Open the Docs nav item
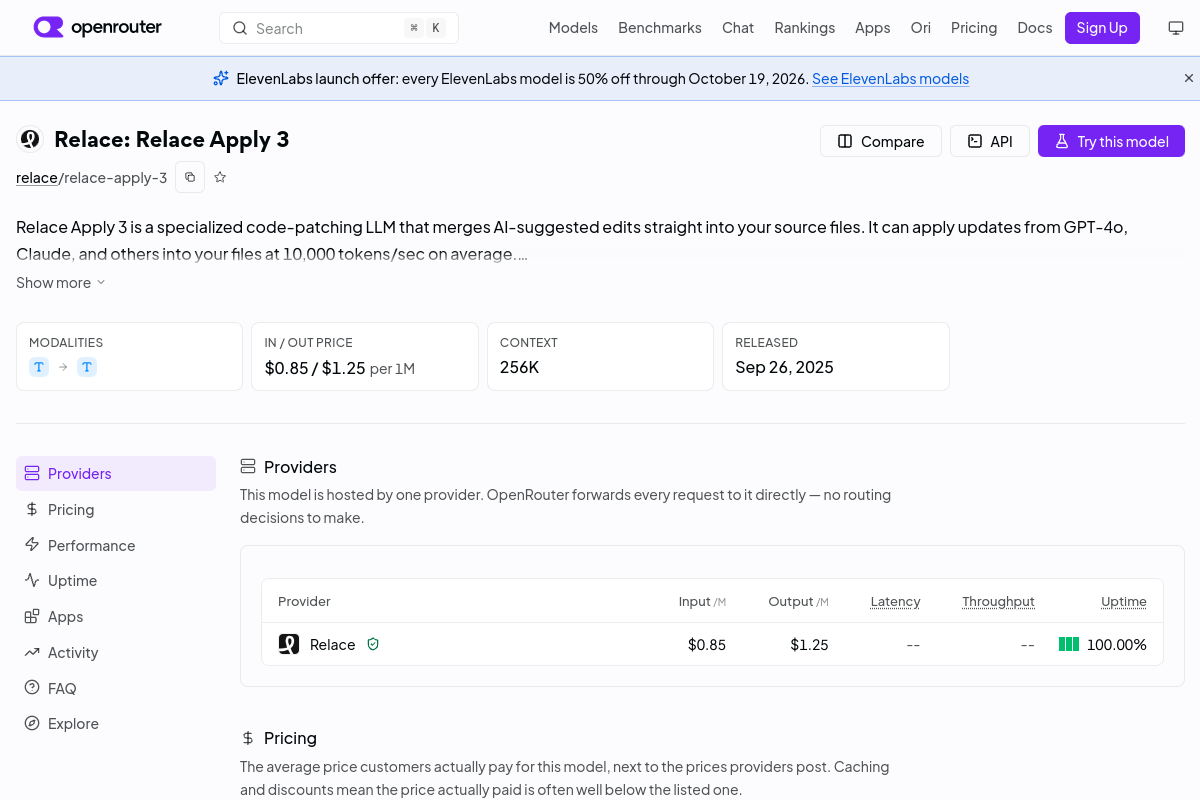Screen dimensions: 1200x800 coord(1035,28)
